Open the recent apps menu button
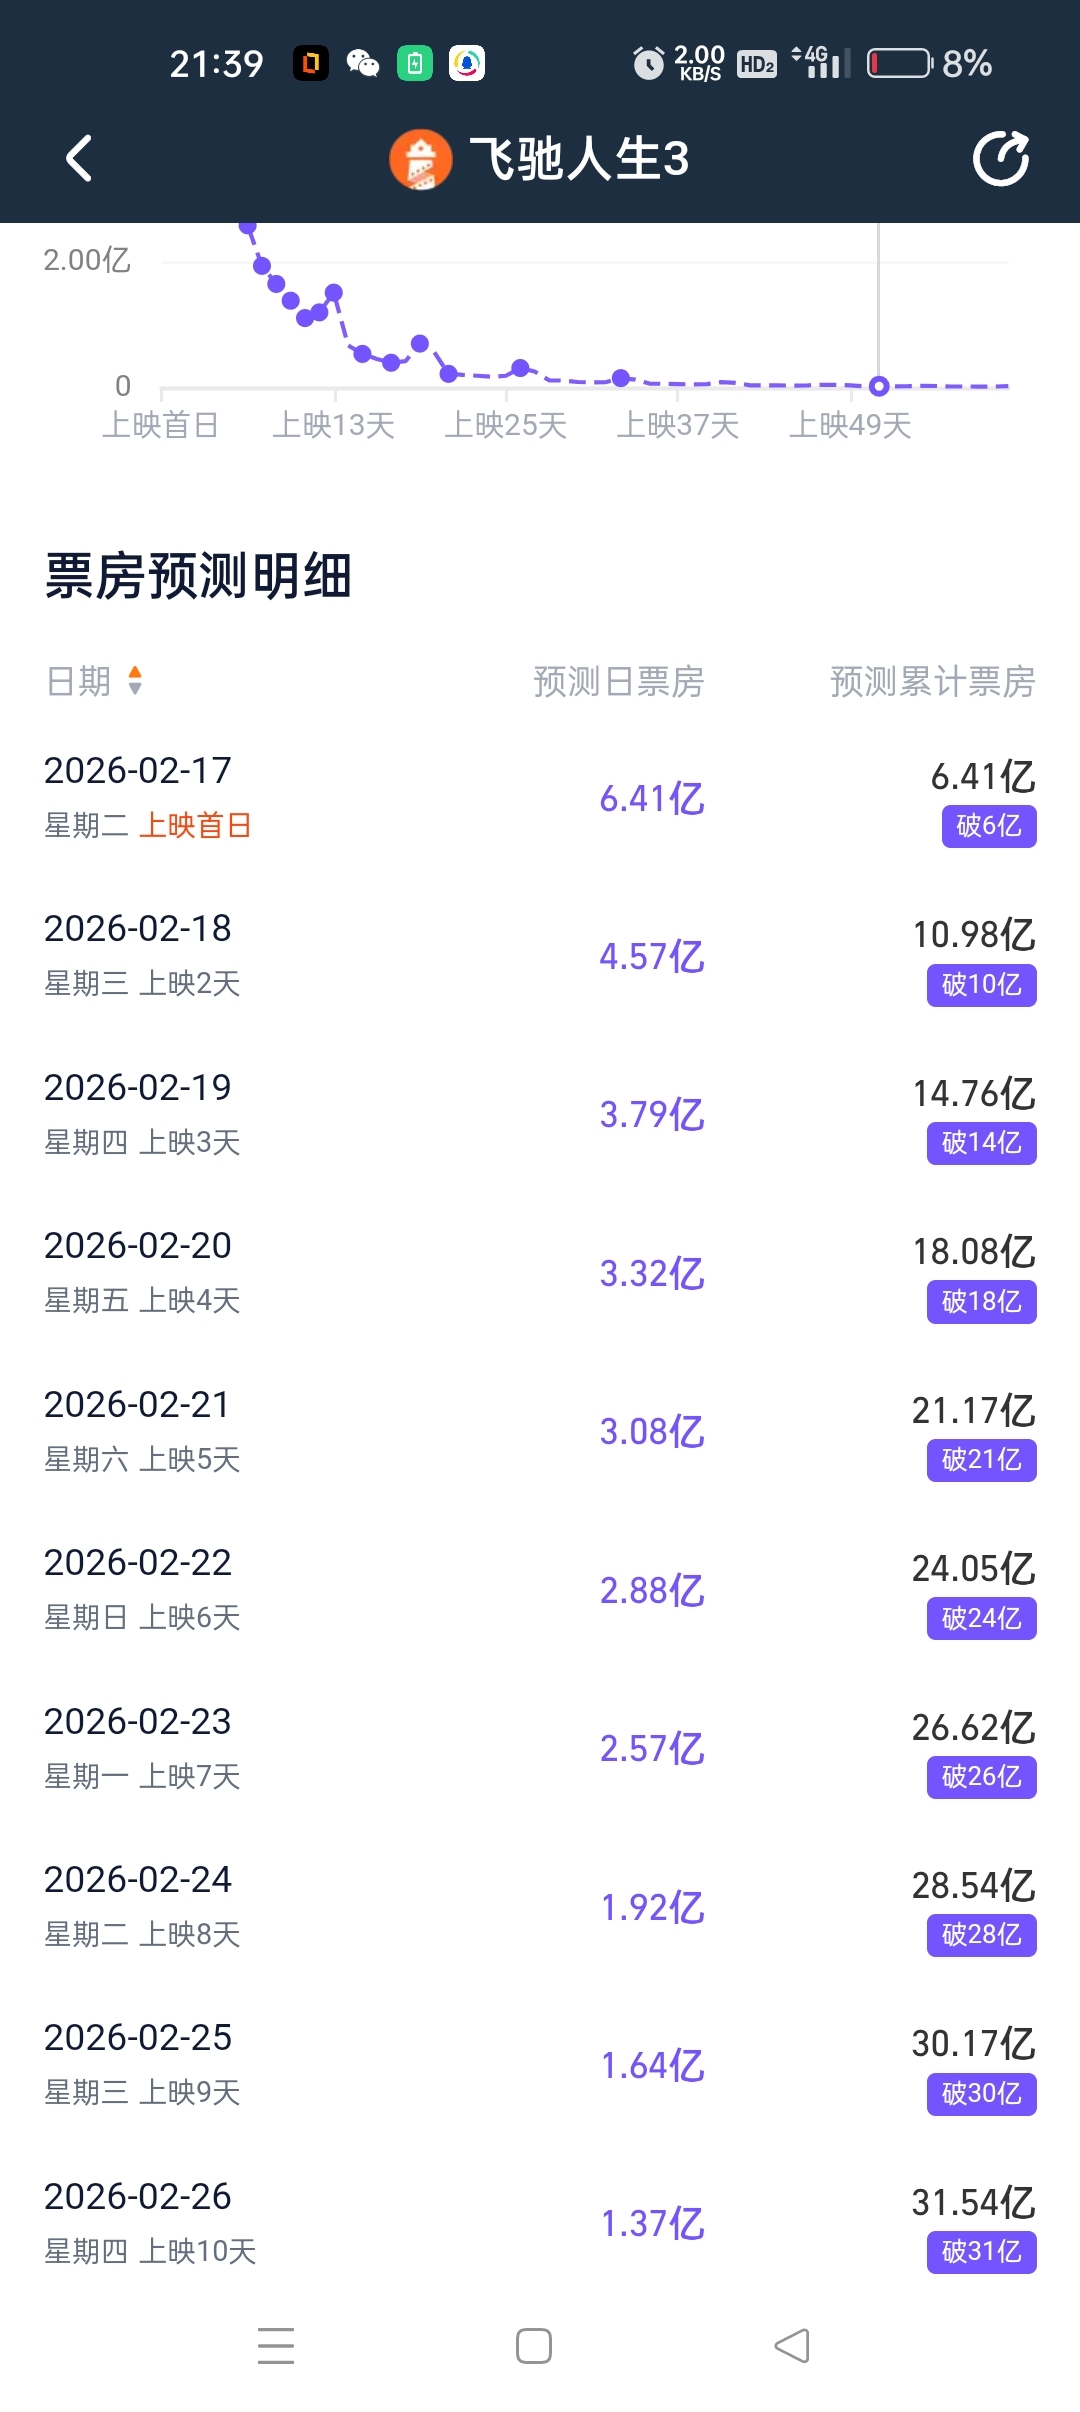Image resolution: width=1080 pixels, height=2412 pixels. 276,2345
